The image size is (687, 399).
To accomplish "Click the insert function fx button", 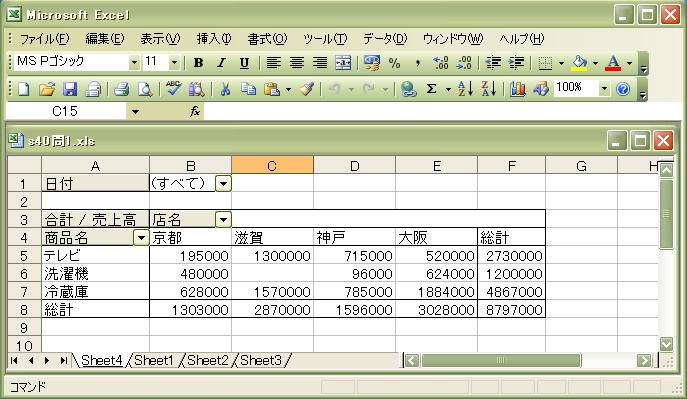I will coord(195,112).
